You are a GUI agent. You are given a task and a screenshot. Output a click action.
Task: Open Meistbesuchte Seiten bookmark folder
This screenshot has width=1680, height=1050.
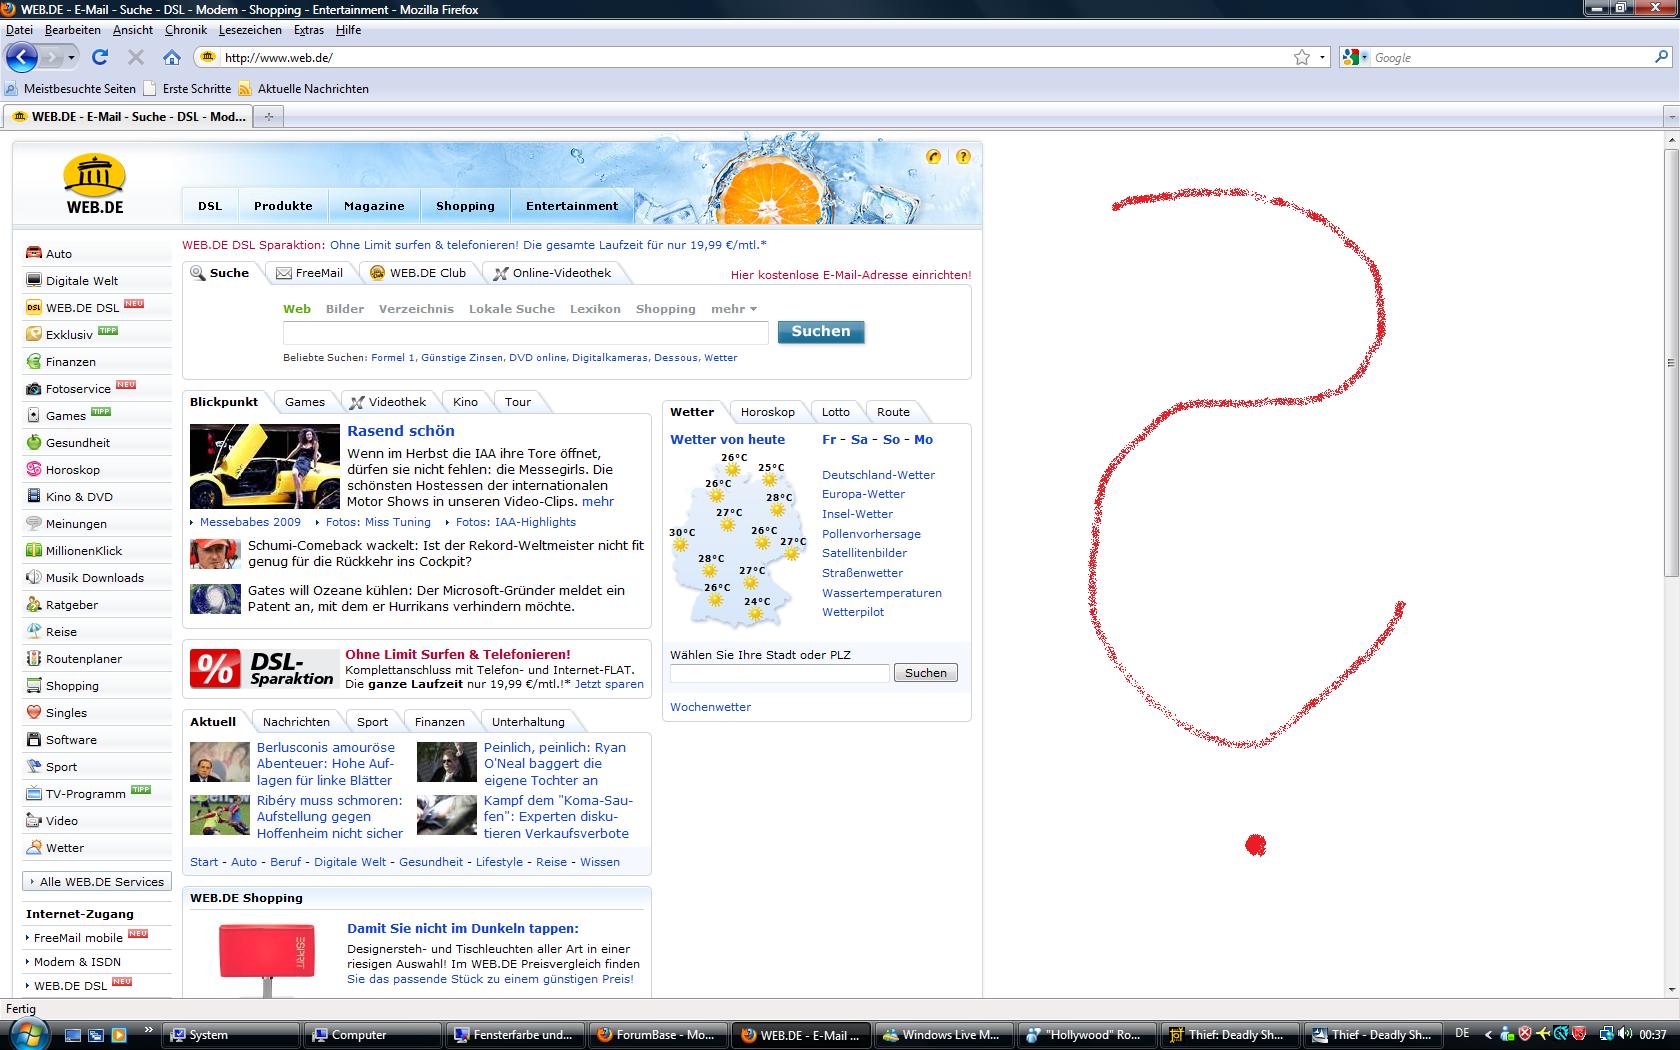tap(70, 88)
